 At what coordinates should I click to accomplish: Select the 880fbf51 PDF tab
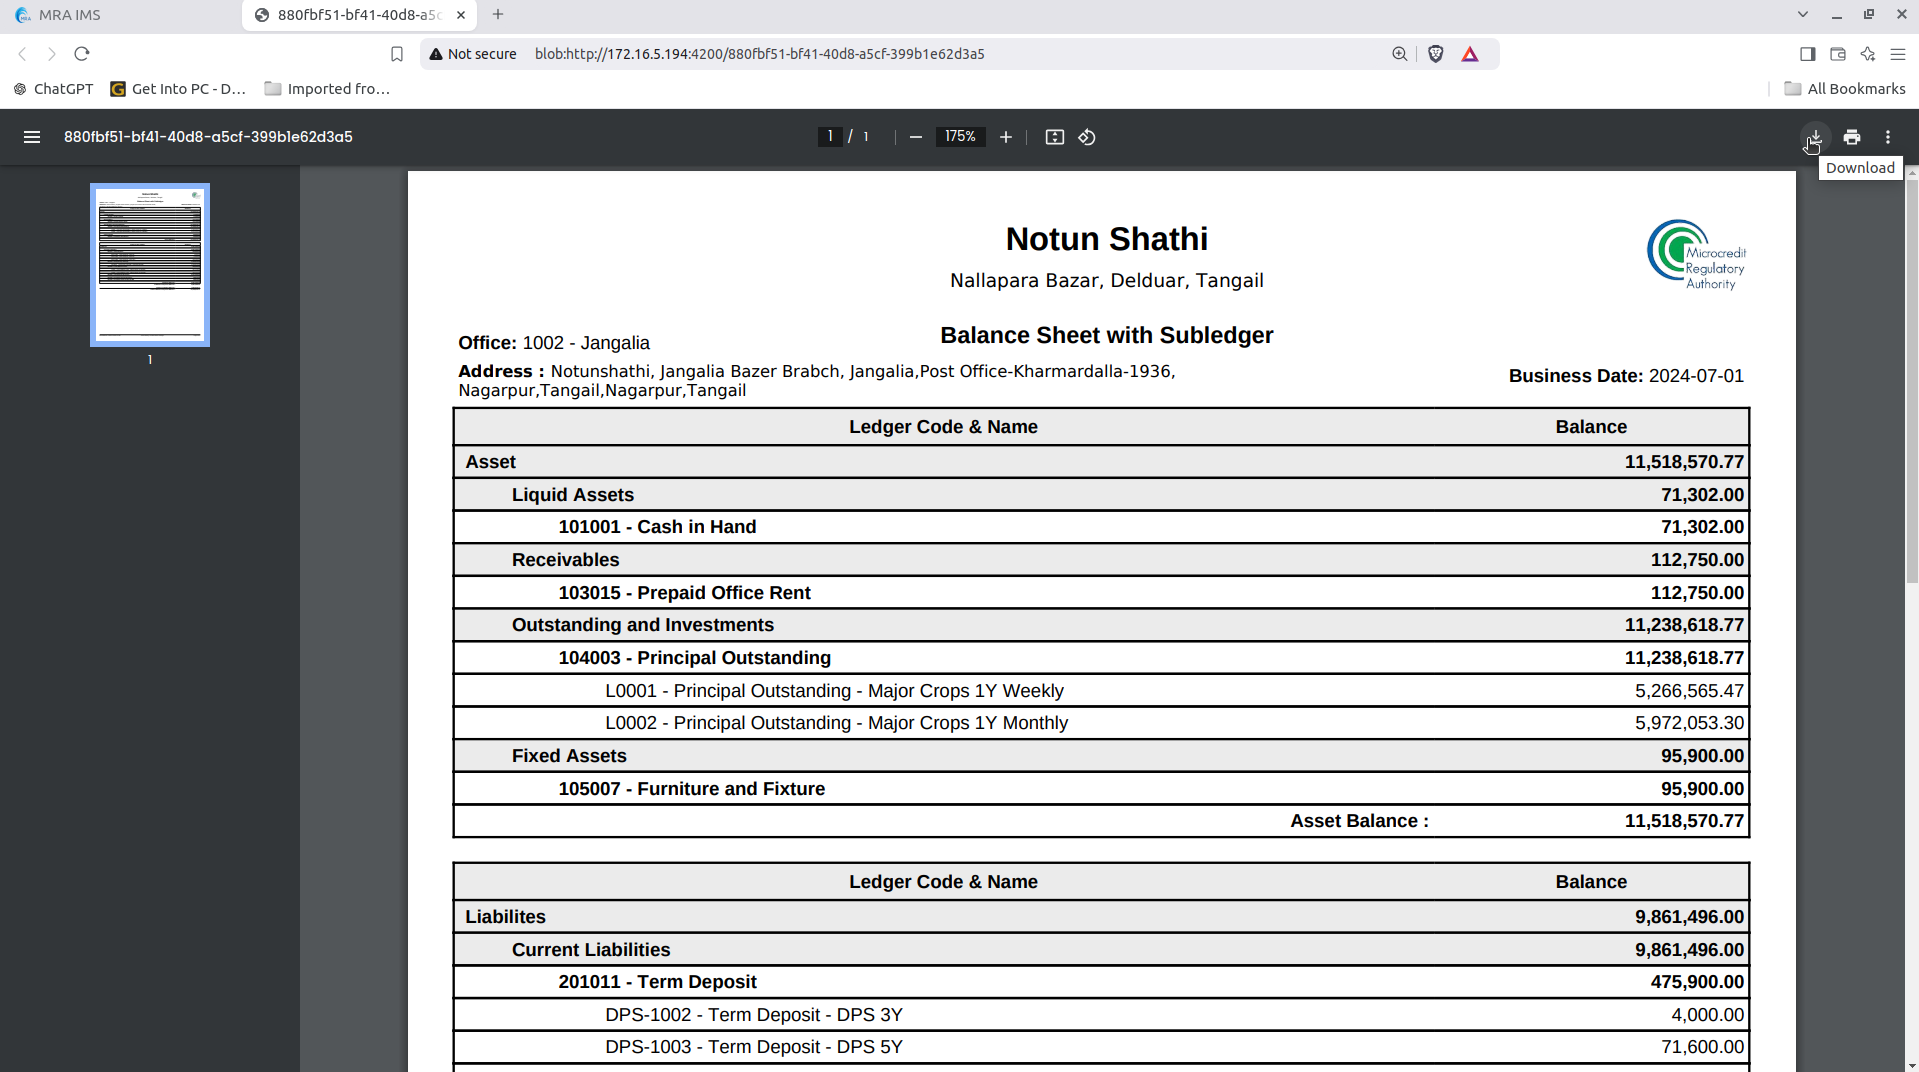pos(359,15)
